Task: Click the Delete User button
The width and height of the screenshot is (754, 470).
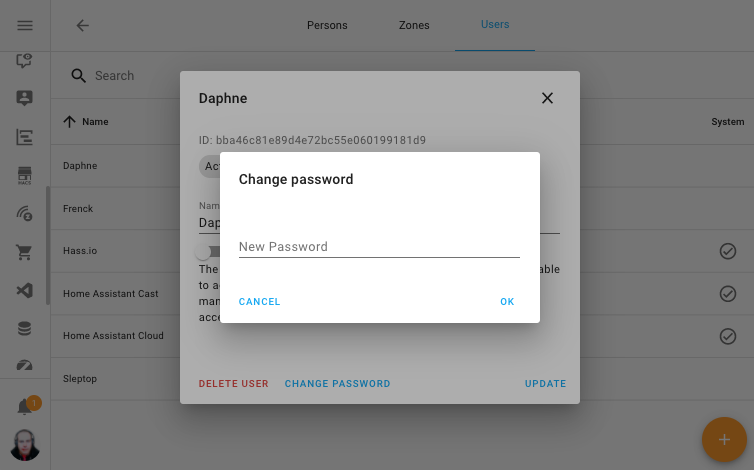Action: (234, 384)
